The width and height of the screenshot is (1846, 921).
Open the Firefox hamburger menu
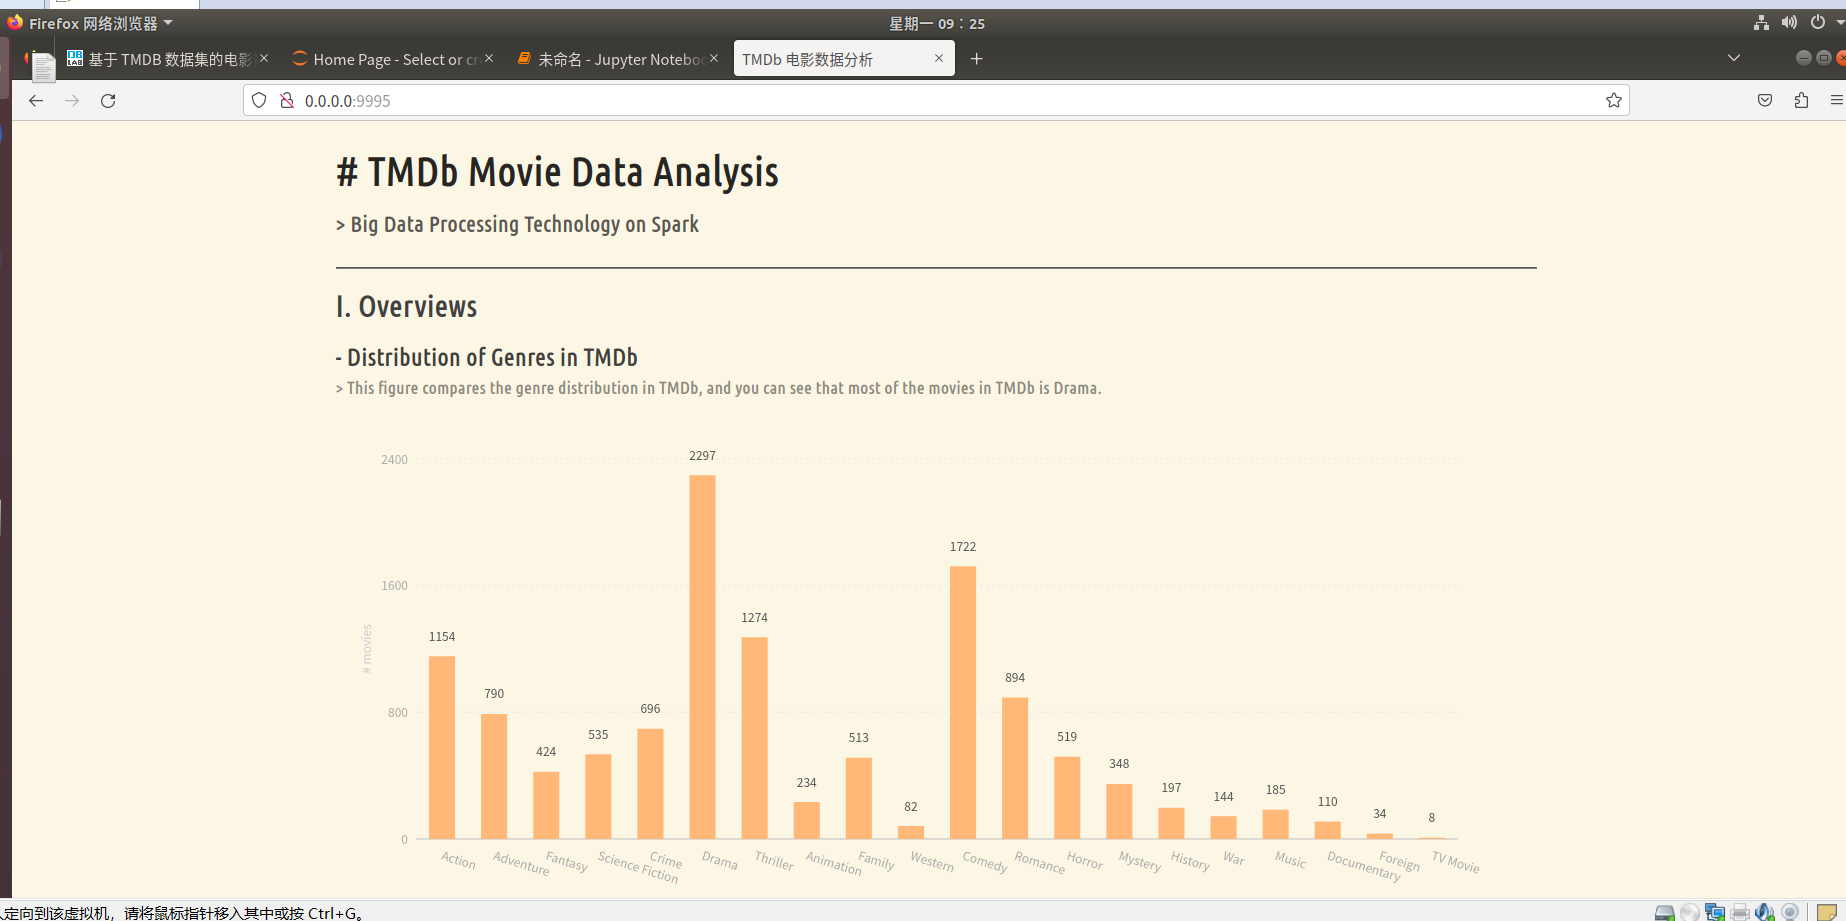1837,100
